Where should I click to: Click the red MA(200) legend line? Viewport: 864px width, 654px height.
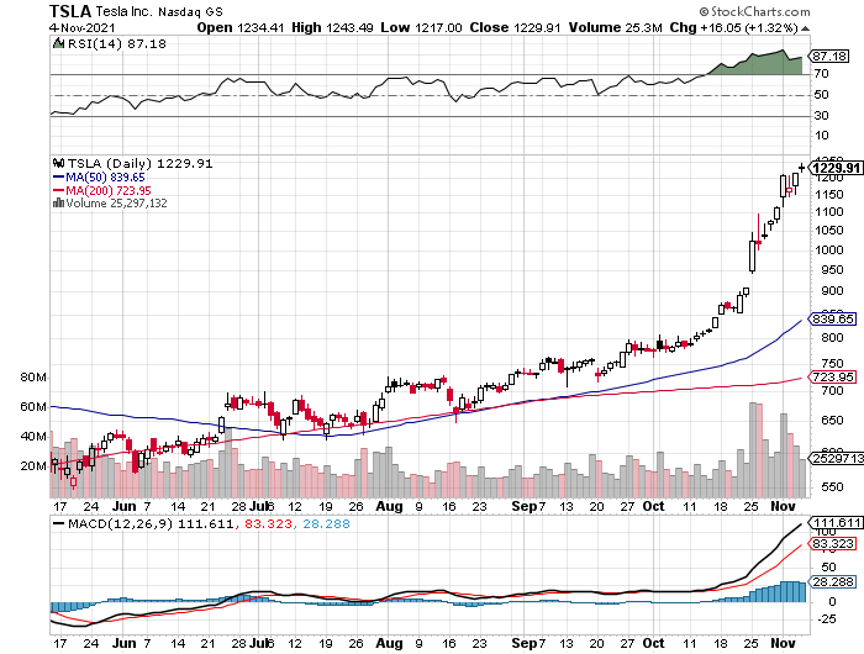click(x=58, y=191)
